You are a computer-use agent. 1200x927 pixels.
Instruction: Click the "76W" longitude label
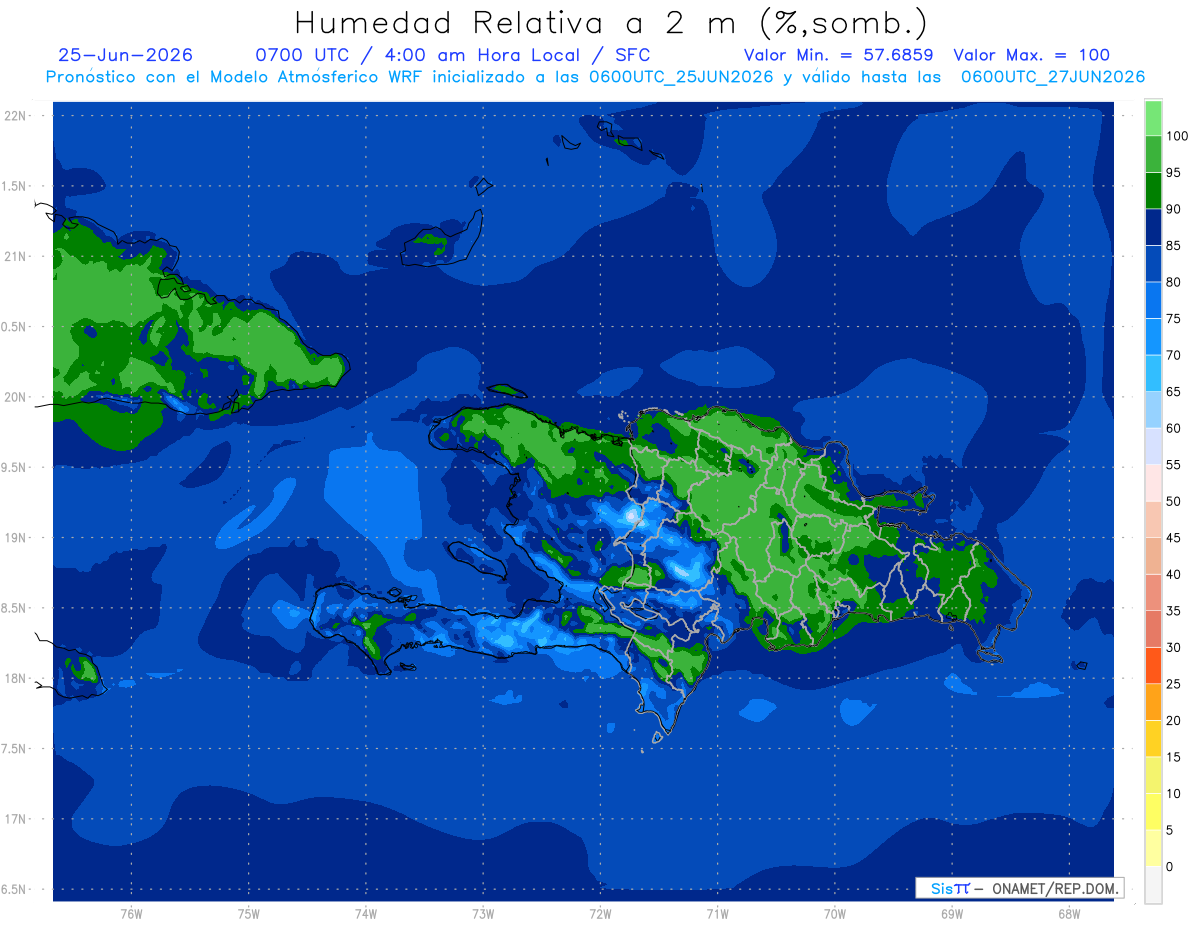point(131,914)
